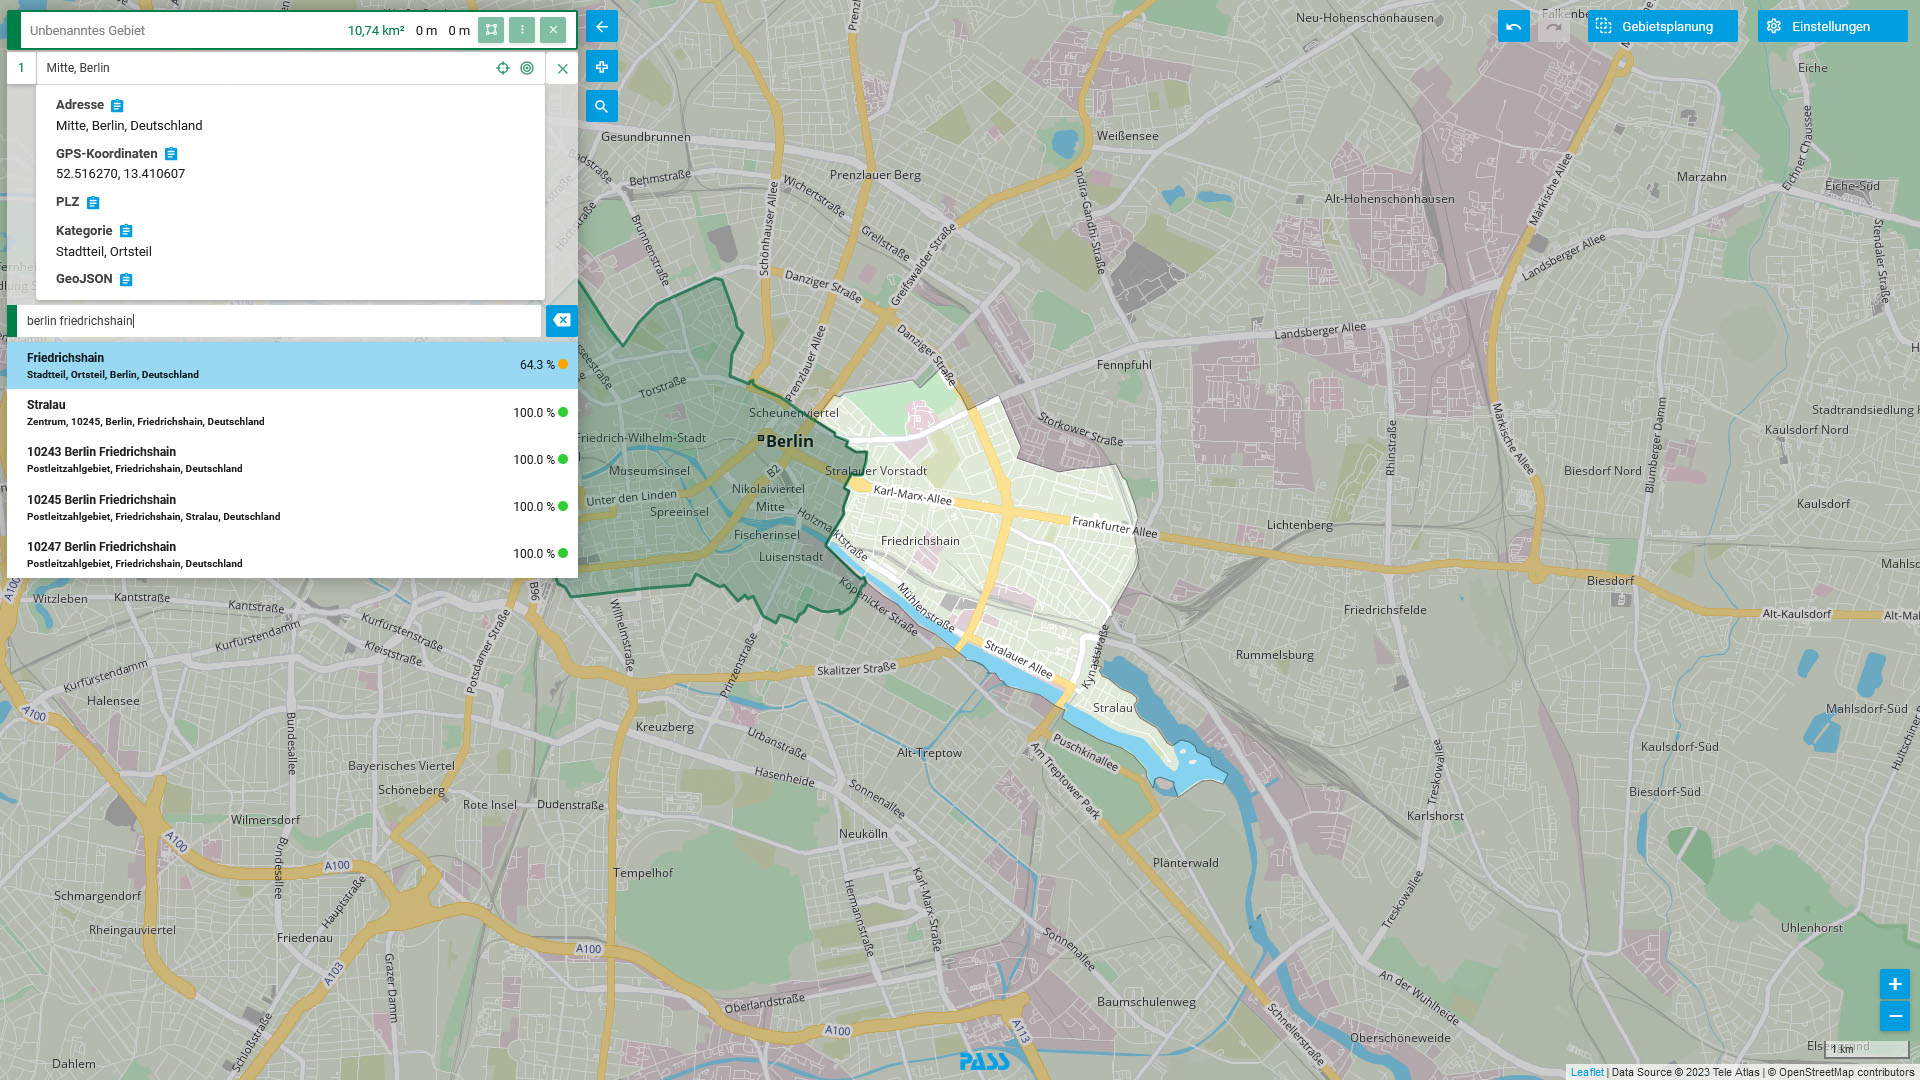
Task: Click the Neukölln map label
Action: [863, 834]
